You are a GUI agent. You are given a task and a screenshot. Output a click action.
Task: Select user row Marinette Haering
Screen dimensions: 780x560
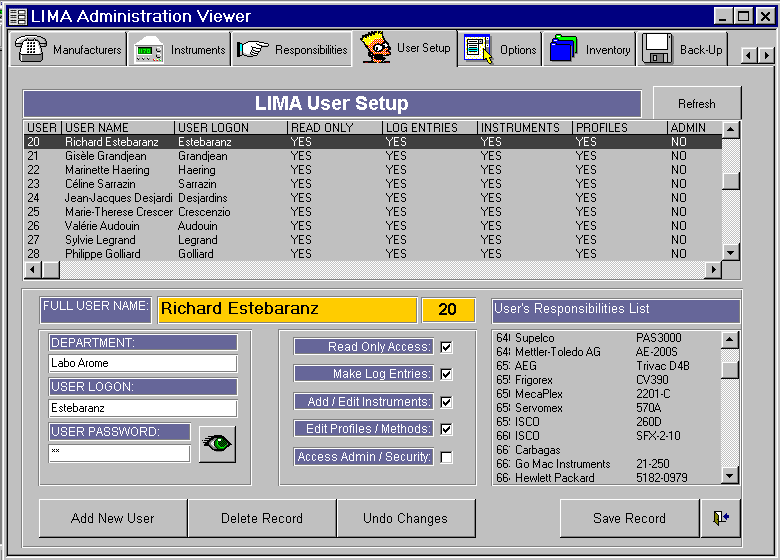pyautogui.click(x=373, y=170)
